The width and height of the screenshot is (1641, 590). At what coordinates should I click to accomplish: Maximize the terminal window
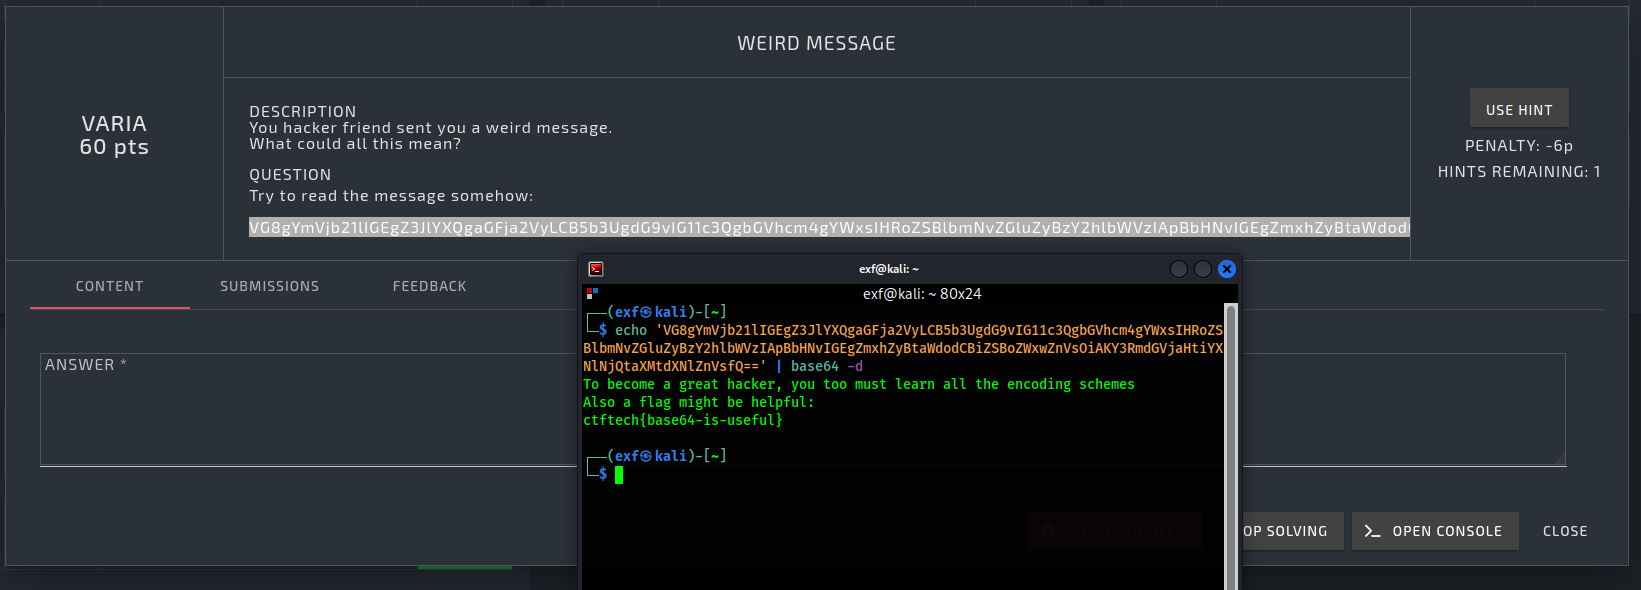pos(1203,269)
